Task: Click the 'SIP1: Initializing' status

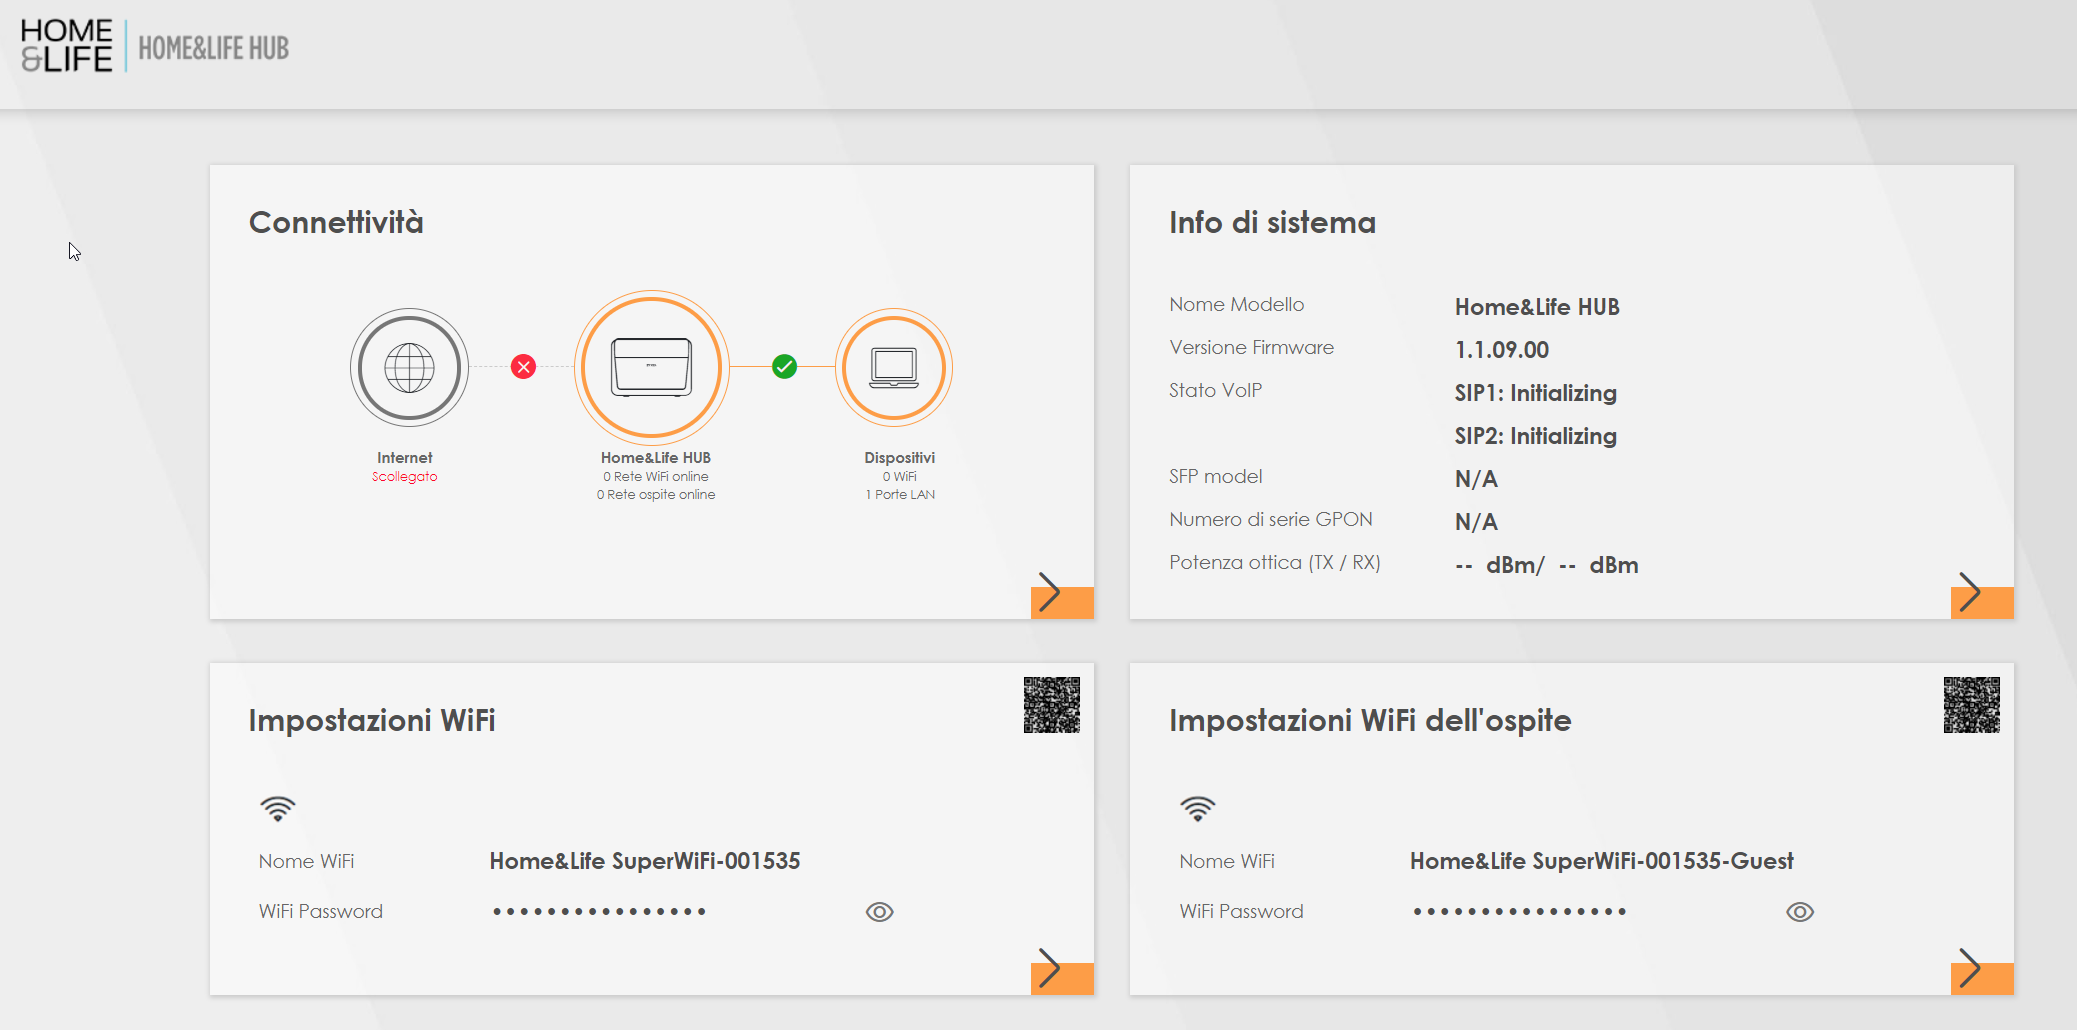Action: tap(1536, 393)
